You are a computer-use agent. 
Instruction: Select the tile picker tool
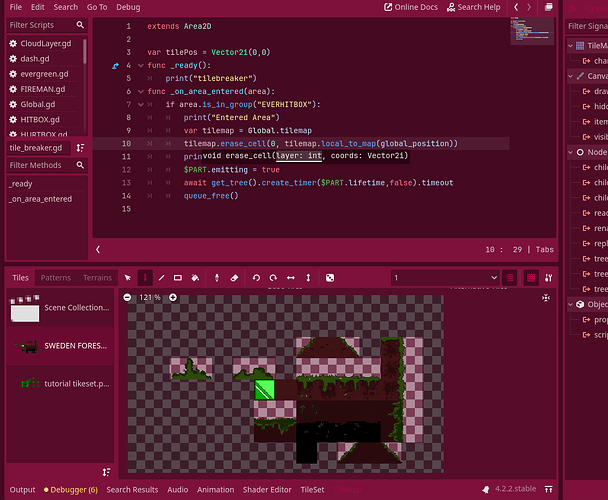pos(217,278)
